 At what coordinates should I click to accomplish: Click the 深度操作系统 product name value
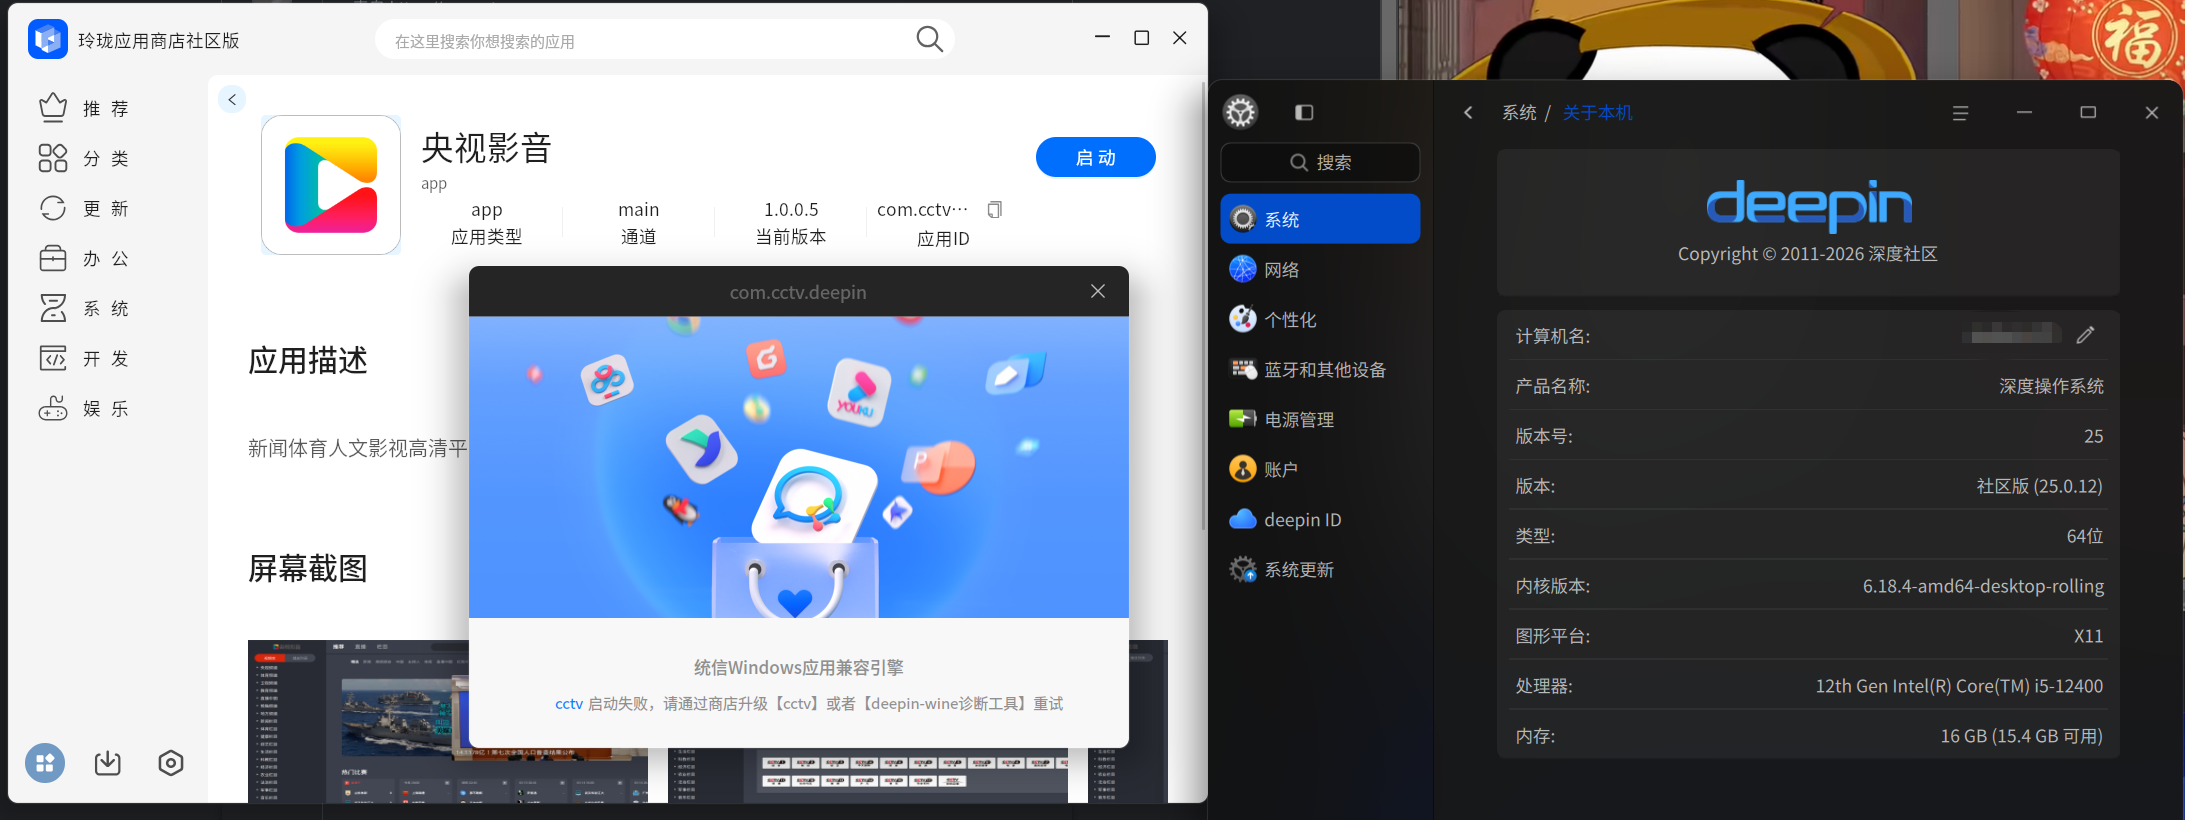2051,386
